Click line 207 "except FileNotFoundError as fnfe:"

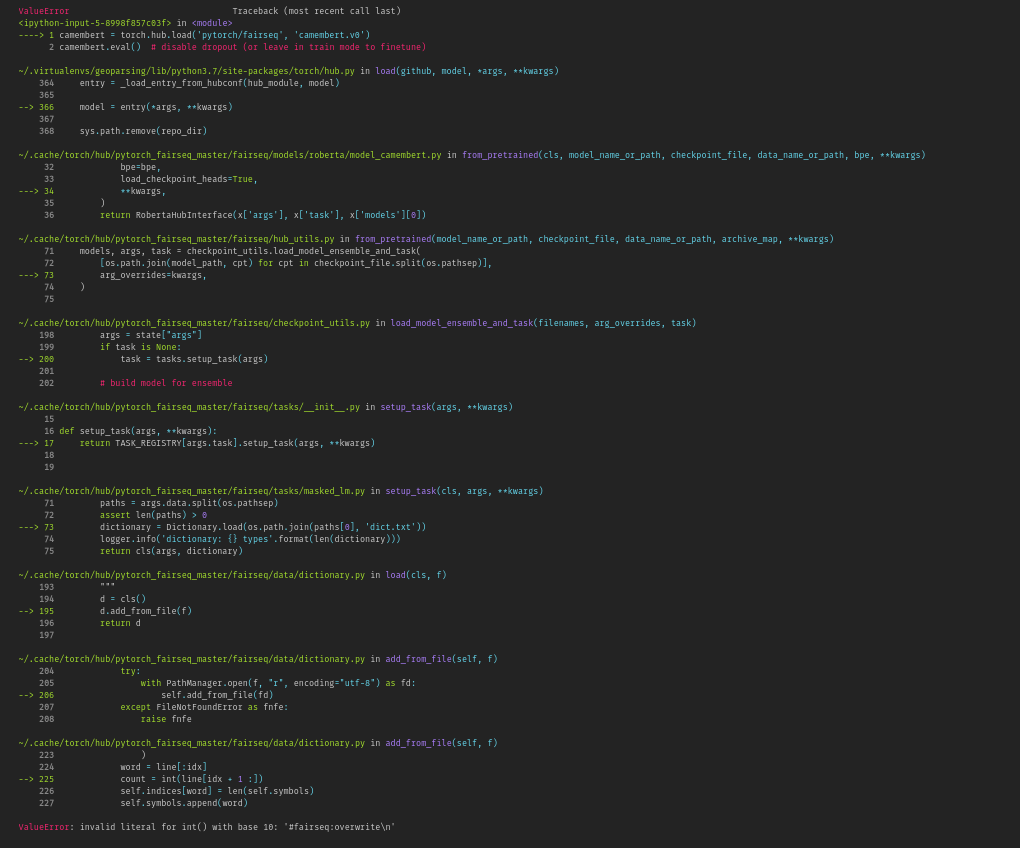pos(204,707)
